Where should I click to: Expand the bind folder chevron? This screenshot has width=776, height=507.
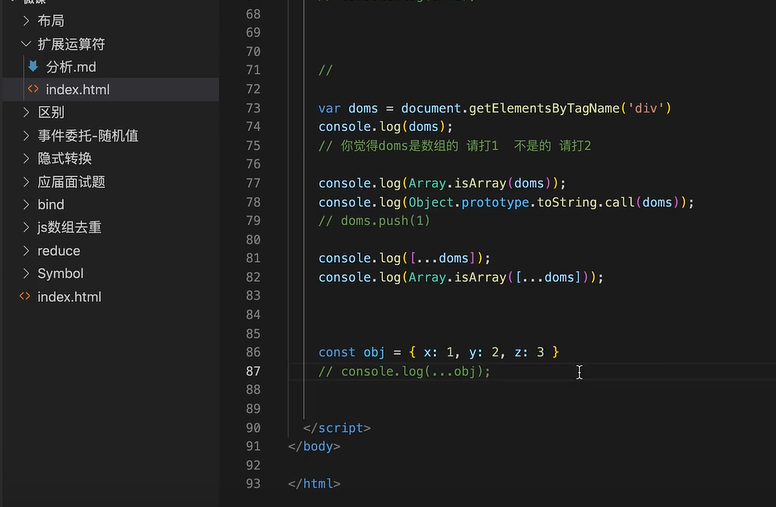pos(26,204)
